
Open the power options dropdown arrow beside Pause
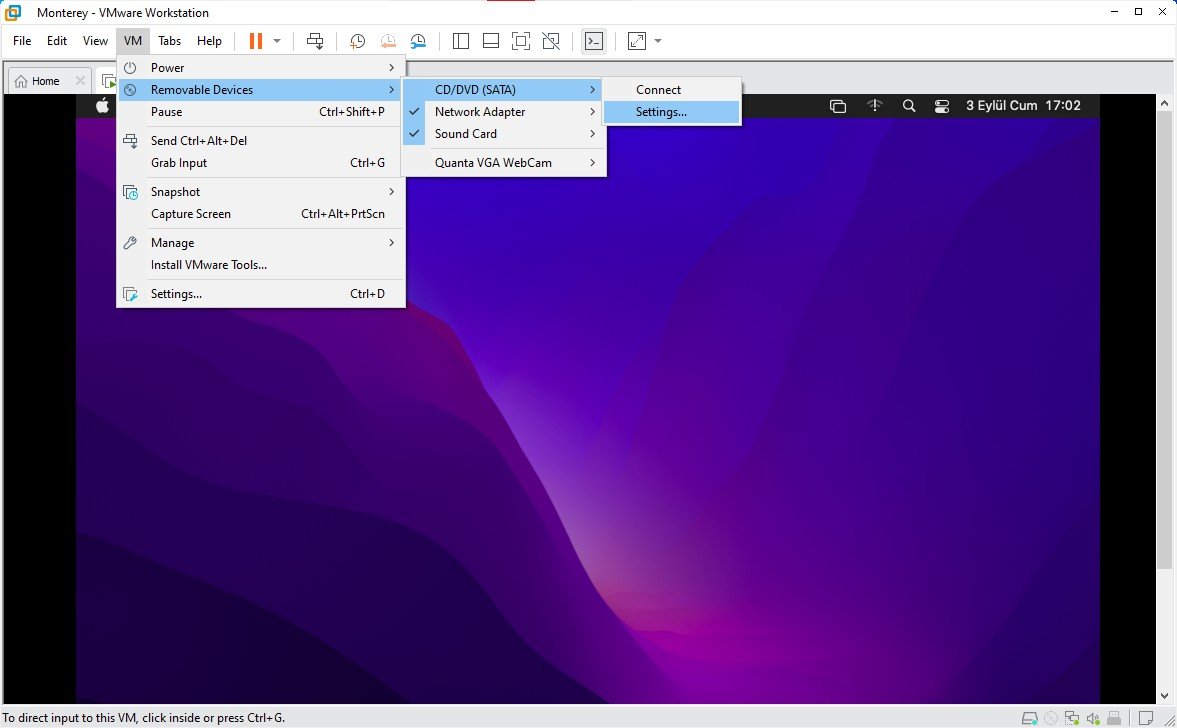tap(277, 41)
